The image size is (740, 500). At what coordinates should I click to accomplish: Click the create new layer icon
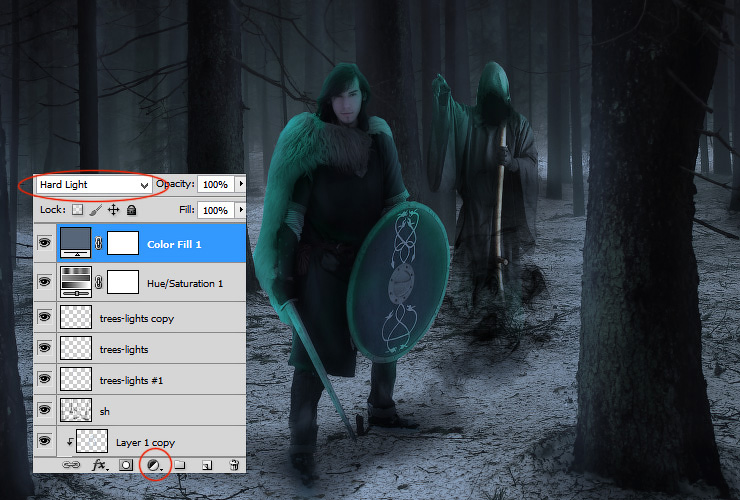pyautogui.click(x=207, y=466)
